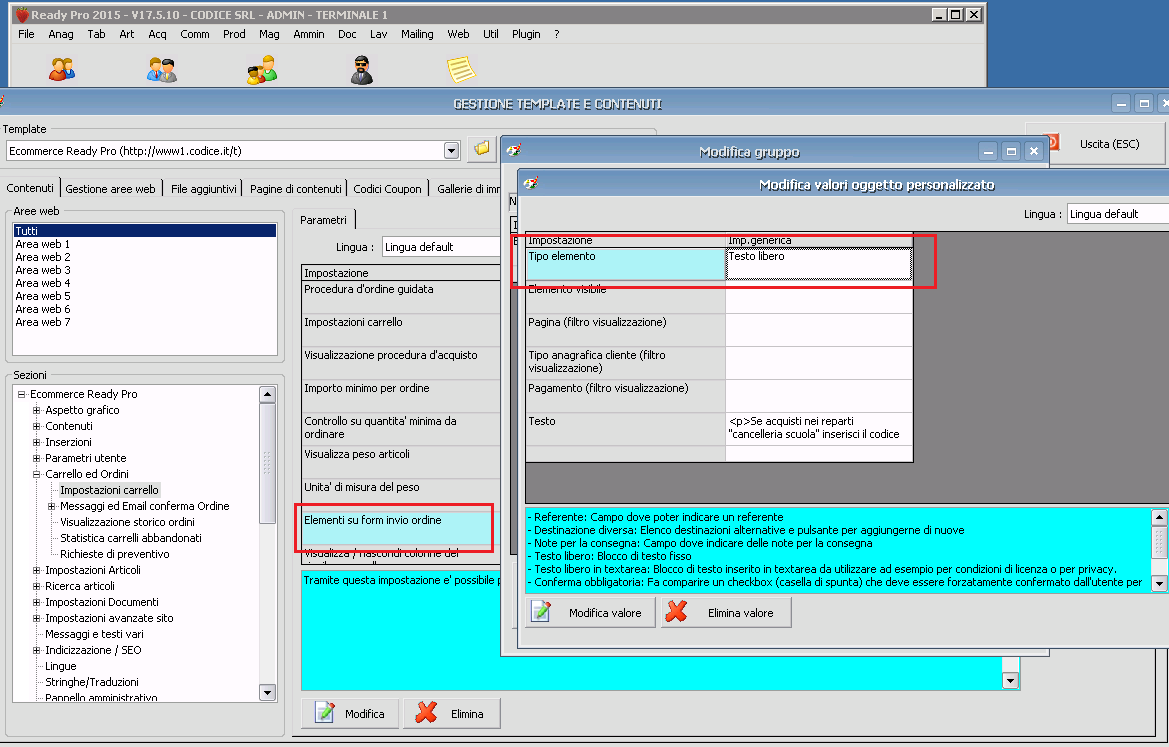Select the Parametri tab

tap(324, 220)
